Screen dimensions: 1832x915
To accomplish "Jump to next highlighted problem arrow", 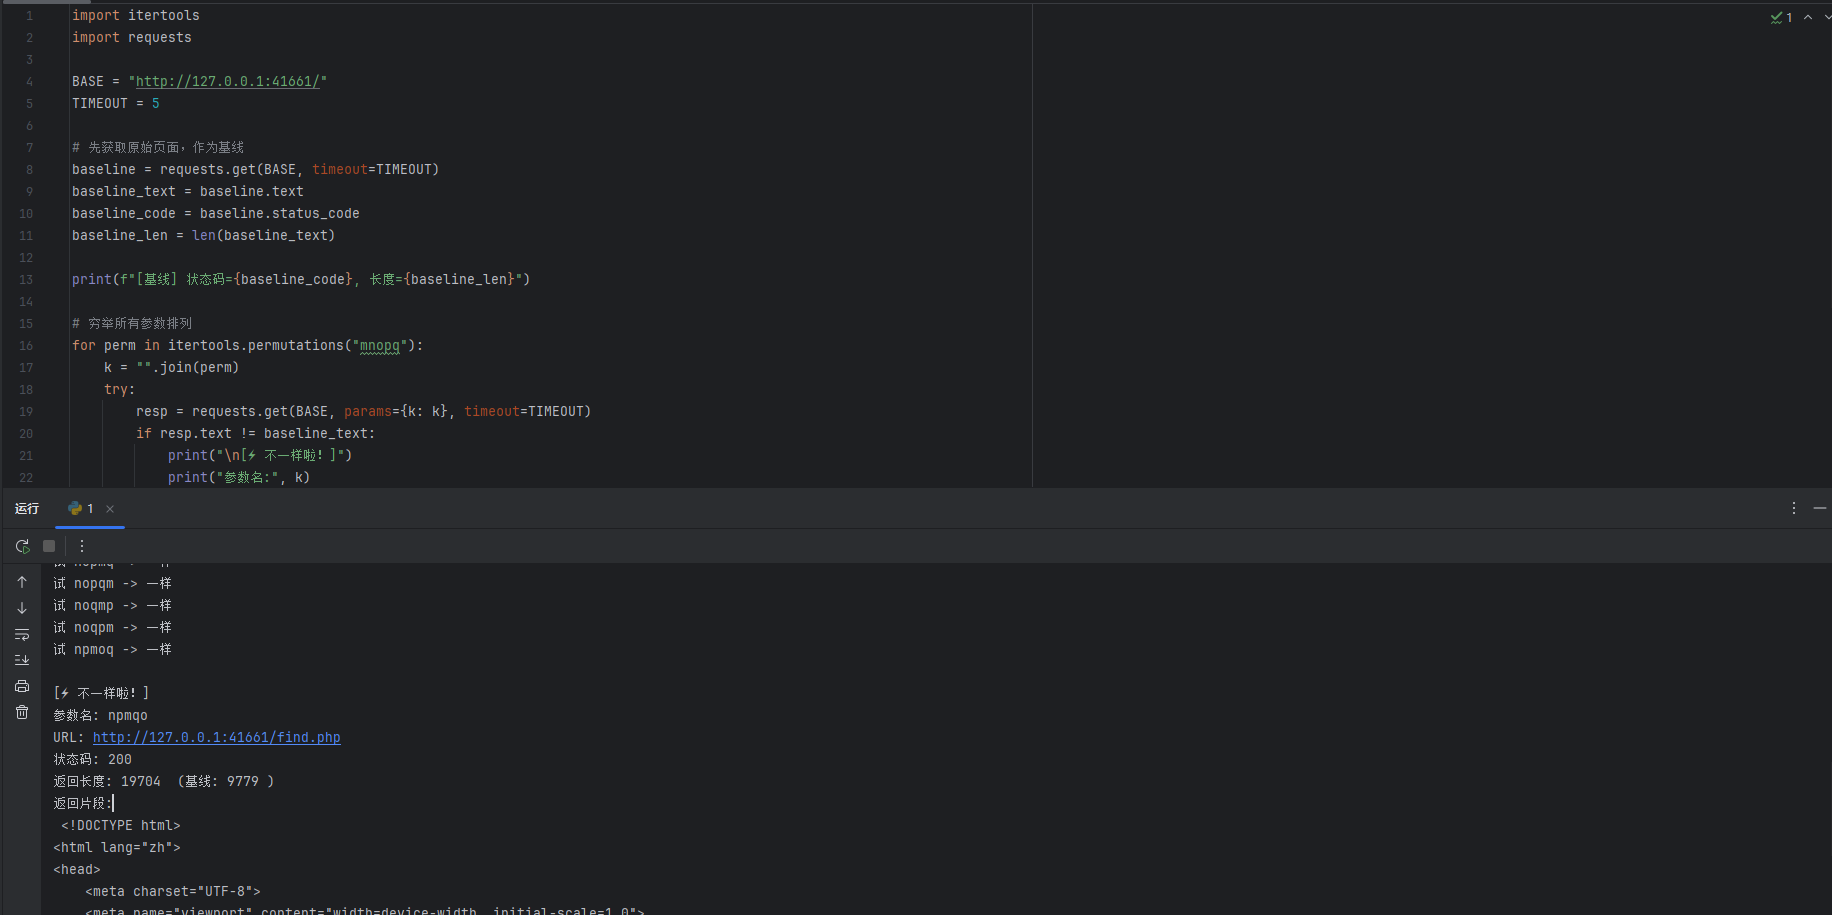I will coord(1827,17).
